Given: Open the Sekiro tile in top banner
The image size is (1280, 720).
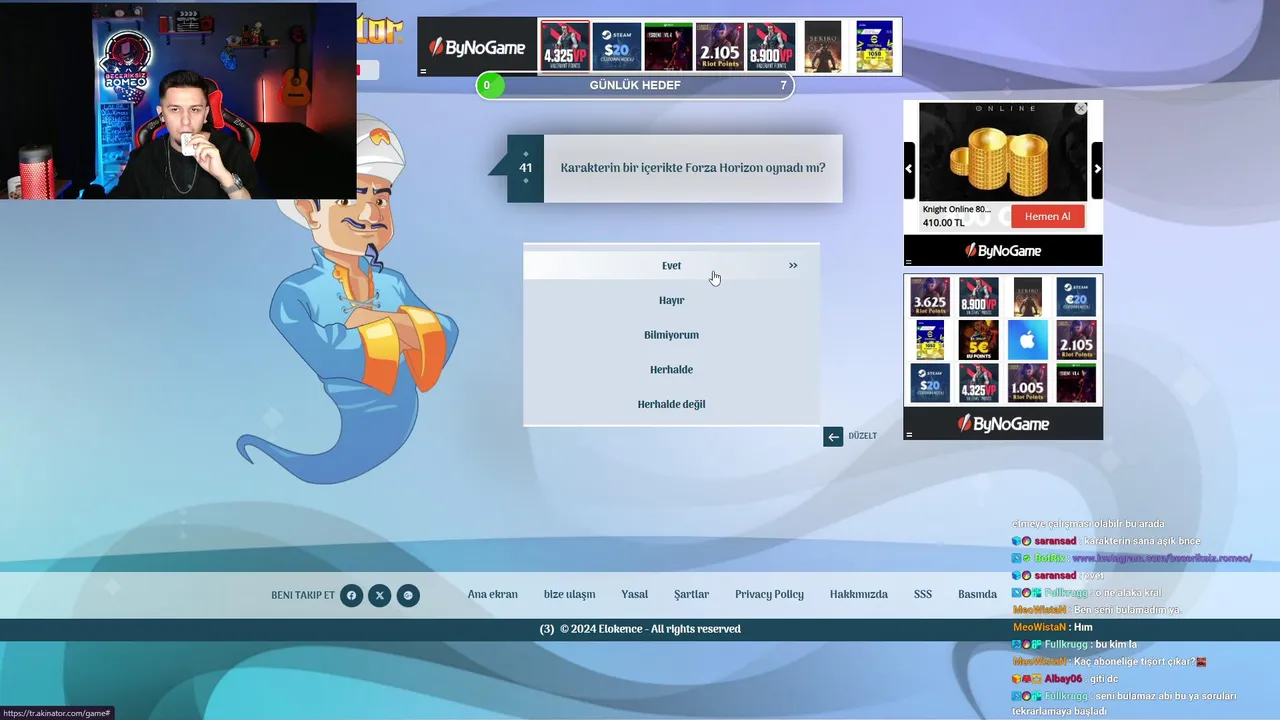Looking at the screenshot, I should pos(823,46).
